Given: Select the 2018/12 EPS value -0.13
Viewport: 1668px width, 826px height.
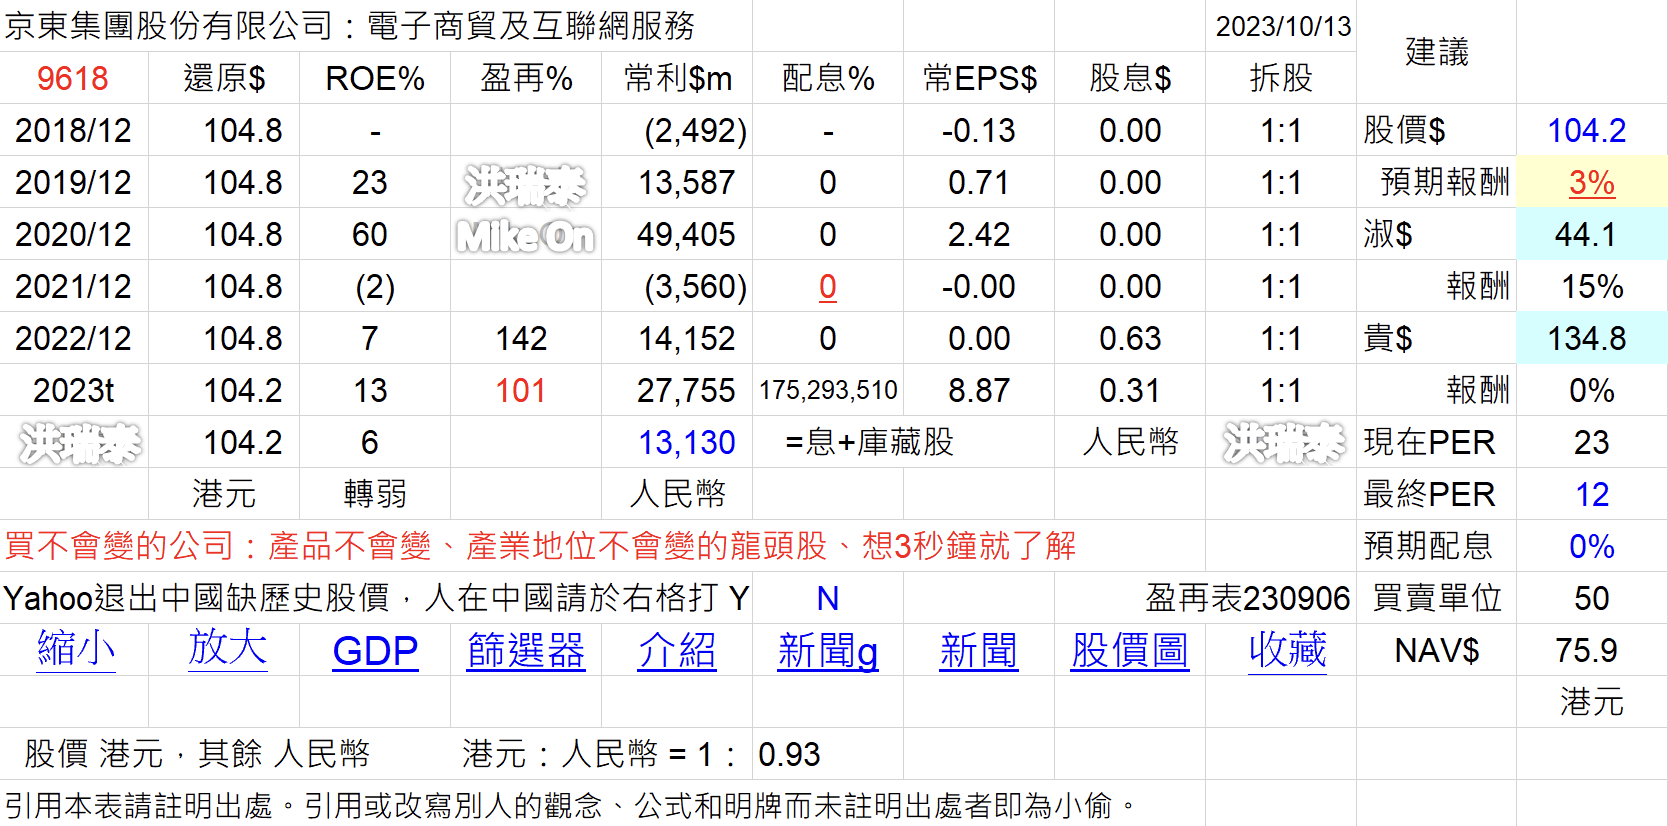Looking at the screenshot, I should (979, 130).
